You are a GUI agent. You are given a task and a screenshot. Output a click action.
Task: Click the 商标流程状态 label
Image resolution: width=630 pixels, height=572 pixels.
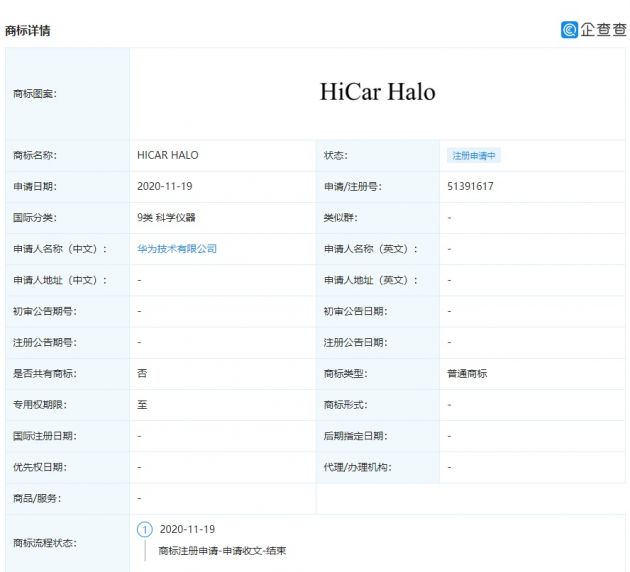pyautogui.click(x=45, y=543)
